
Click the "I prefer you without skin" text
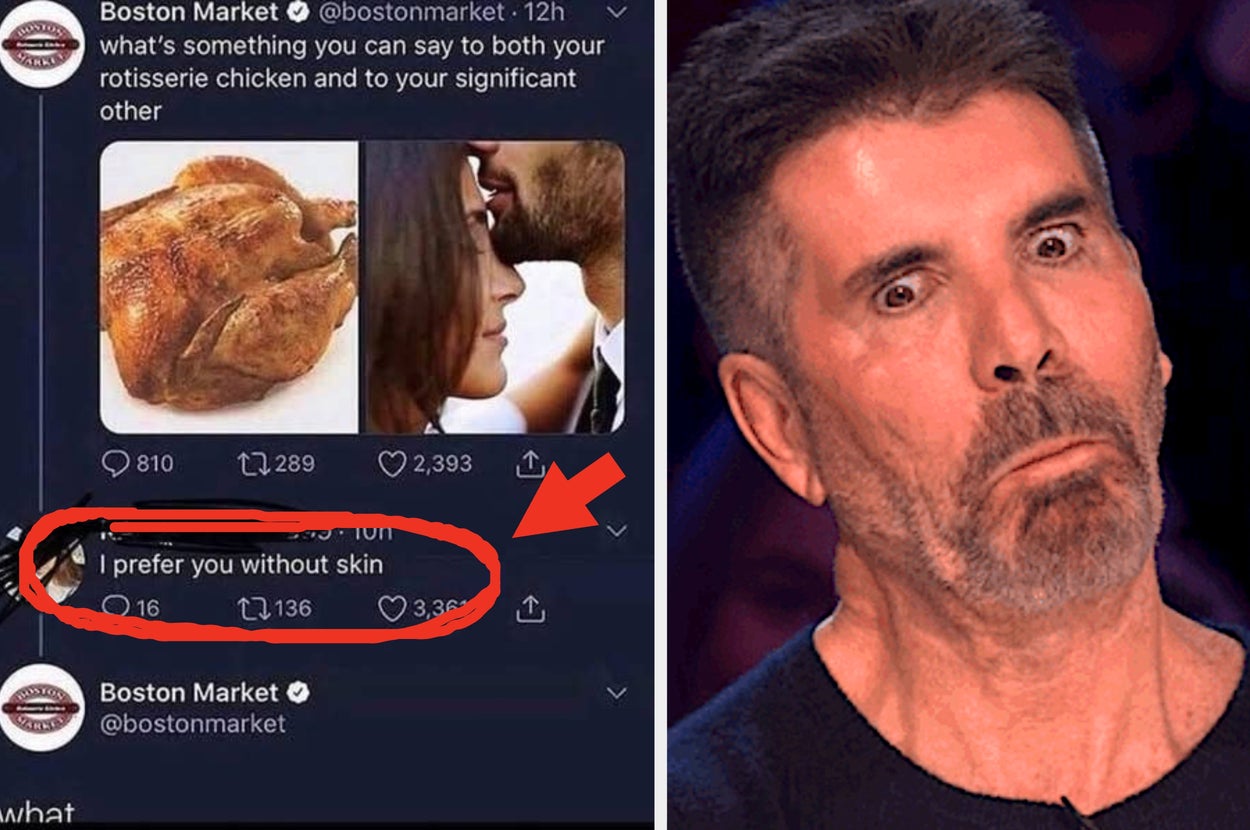coord(241,564)
